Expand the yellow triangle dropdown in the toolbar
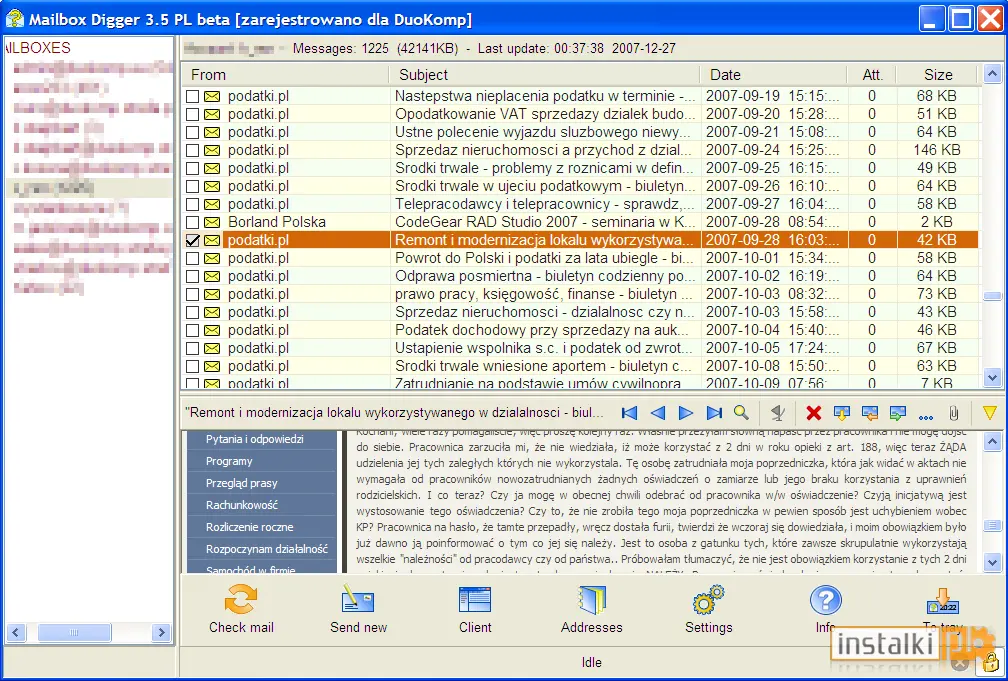Screen dimensions: 1008x681 point(989,413)
